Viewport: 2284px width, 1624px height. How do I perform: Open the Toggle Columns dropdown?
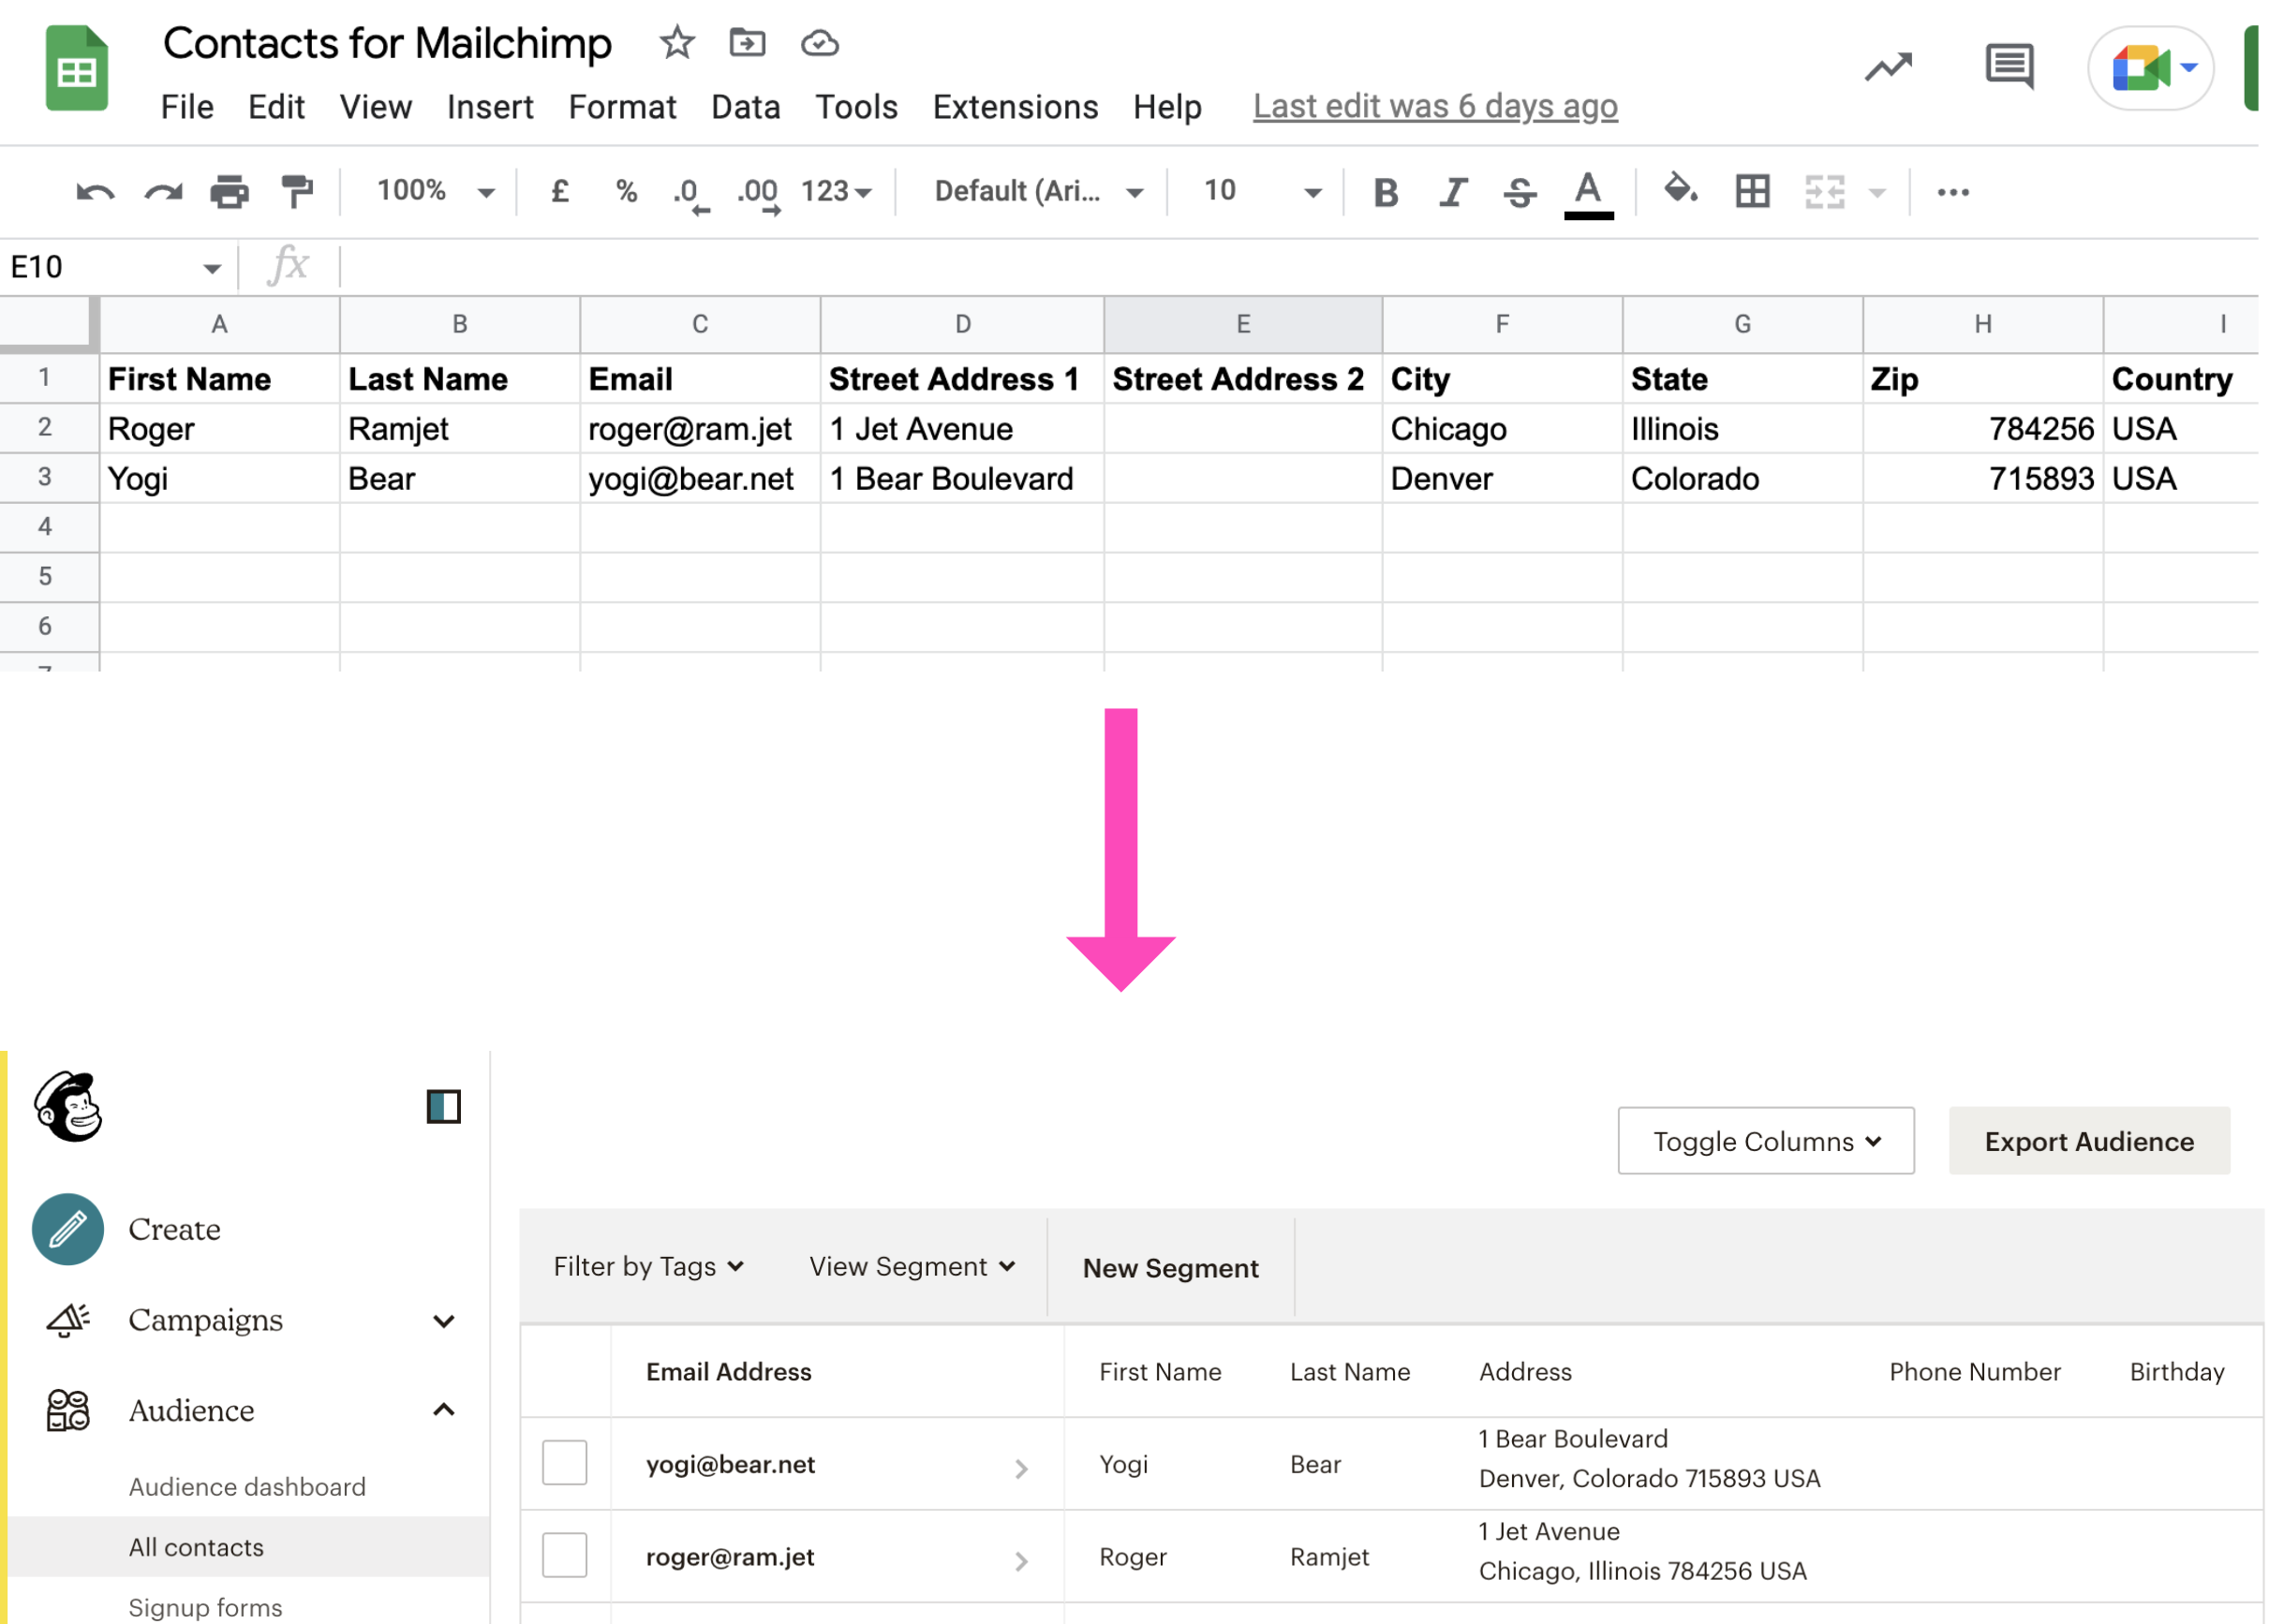click(1765, 1141)
